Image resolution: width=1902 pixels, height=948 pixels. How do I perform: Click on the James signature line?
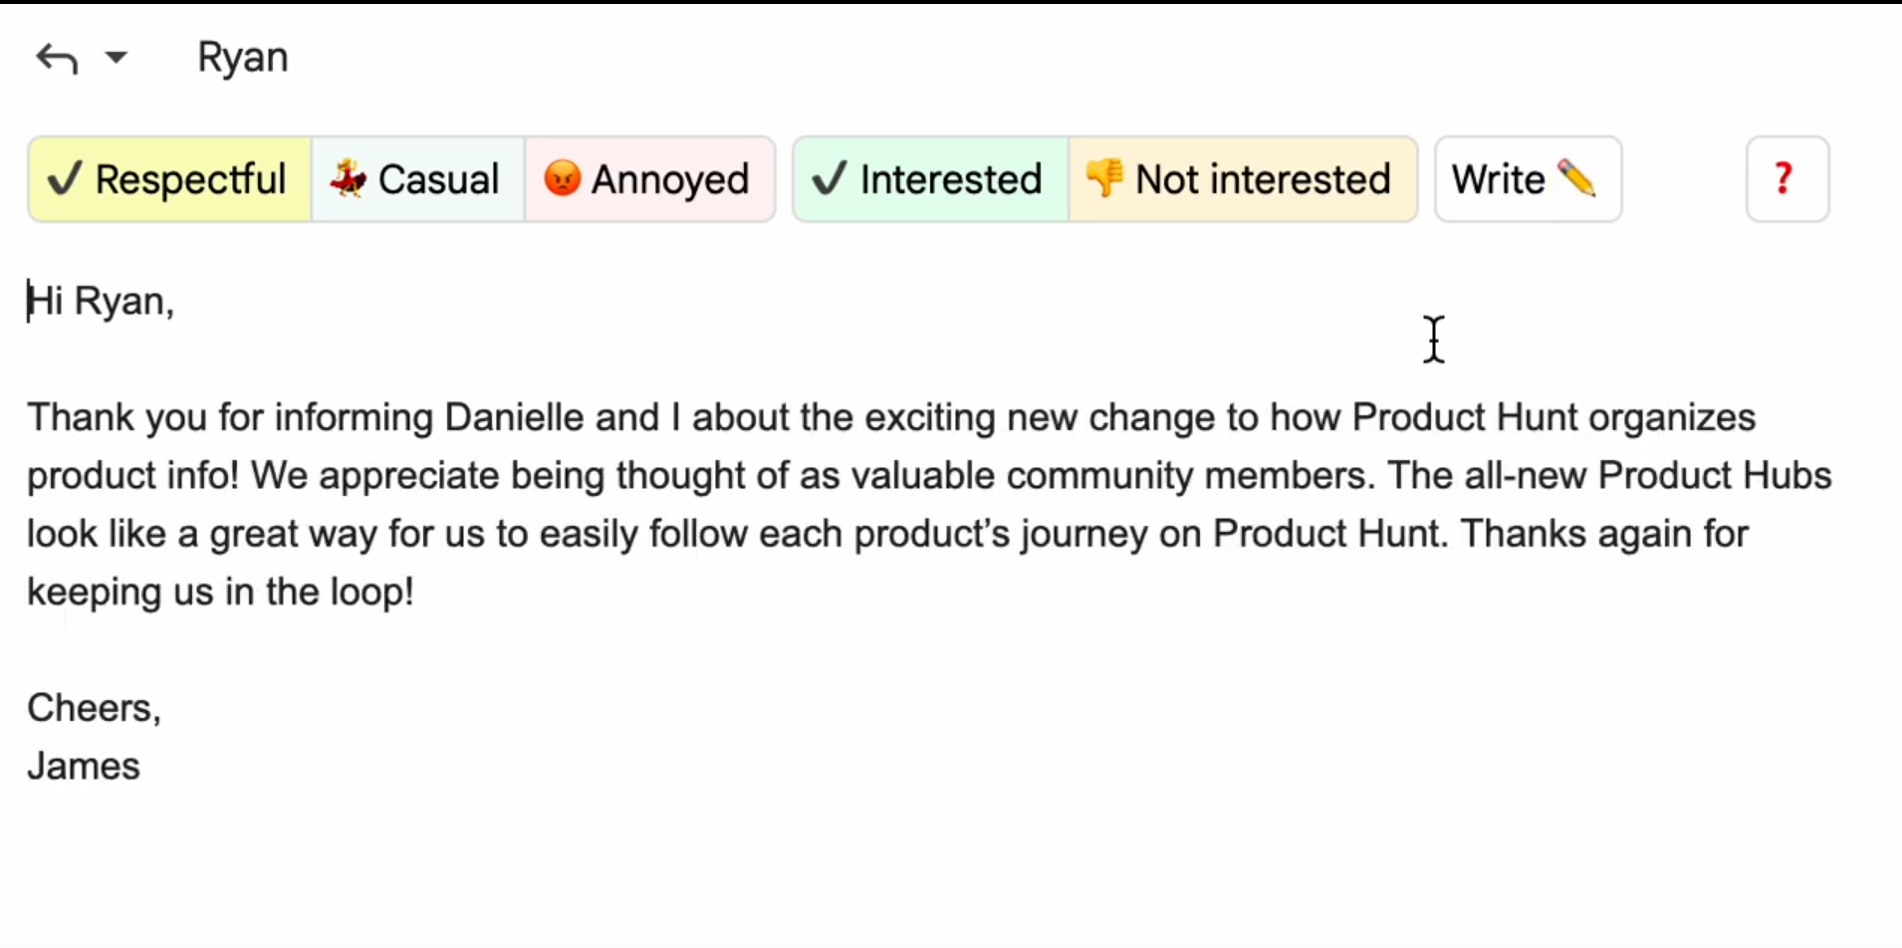pos(84,766)
